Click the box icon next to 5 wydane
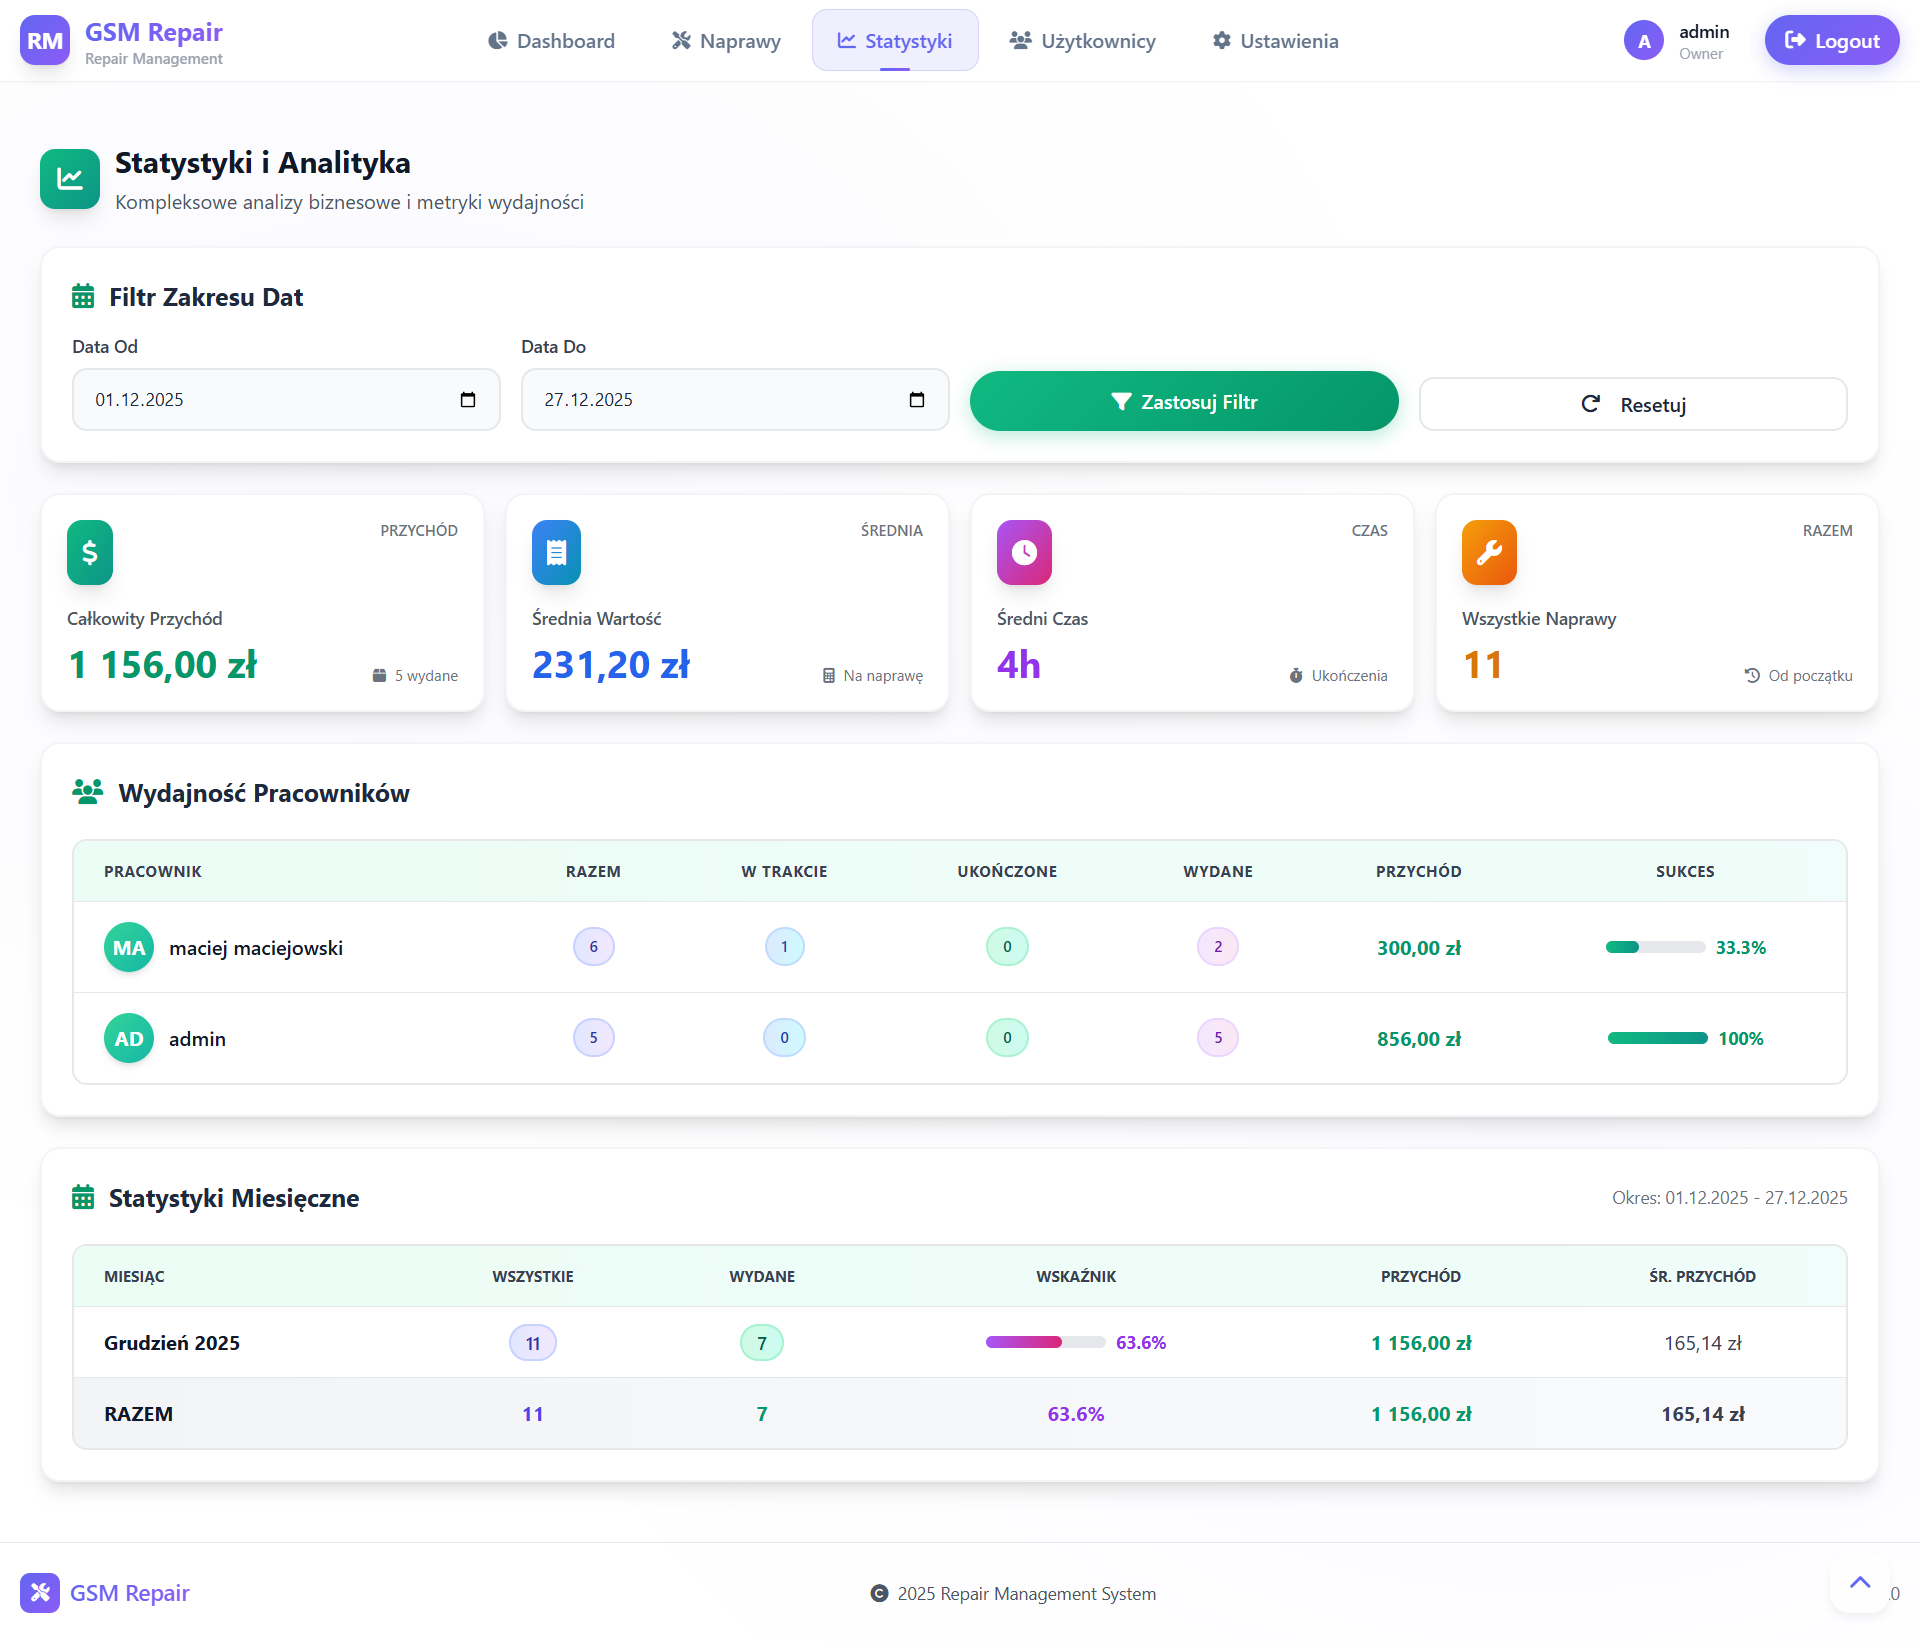 [380, 676]
